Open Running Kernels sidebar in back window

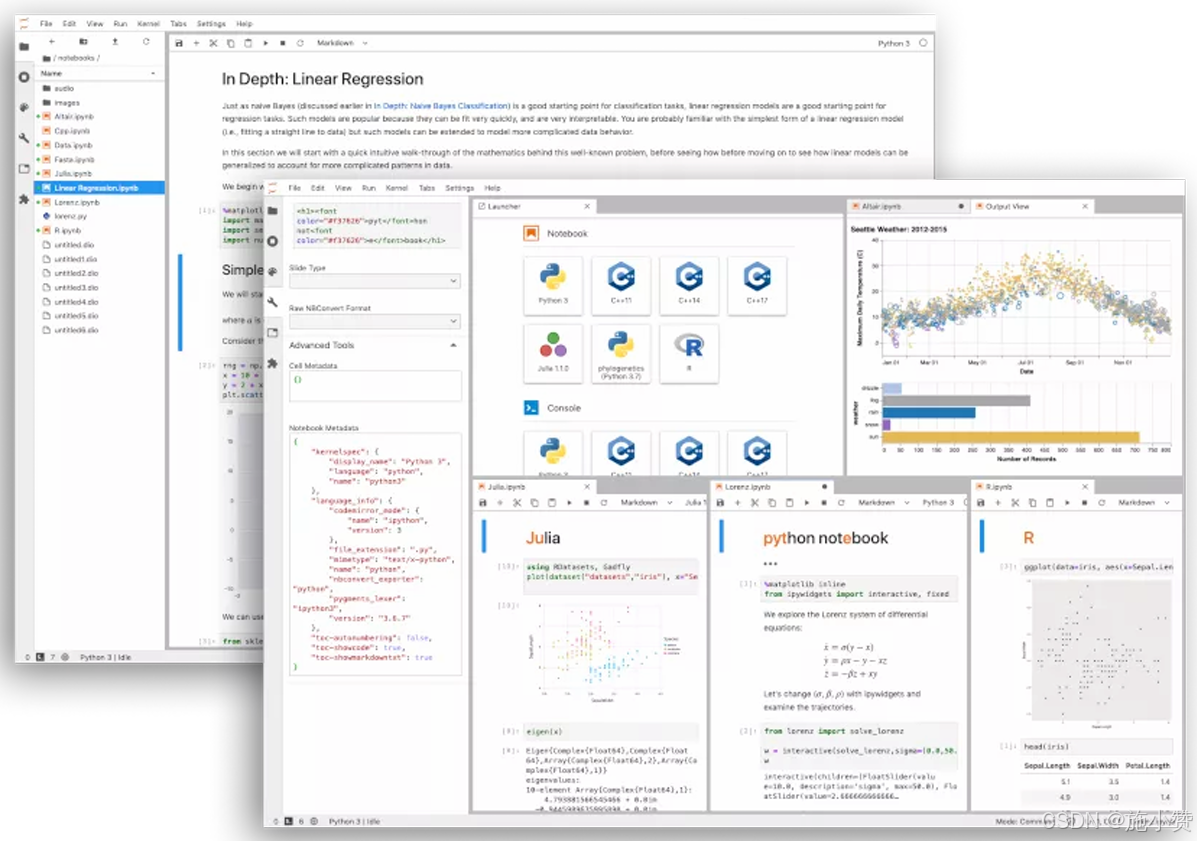[x=24, y=77]
